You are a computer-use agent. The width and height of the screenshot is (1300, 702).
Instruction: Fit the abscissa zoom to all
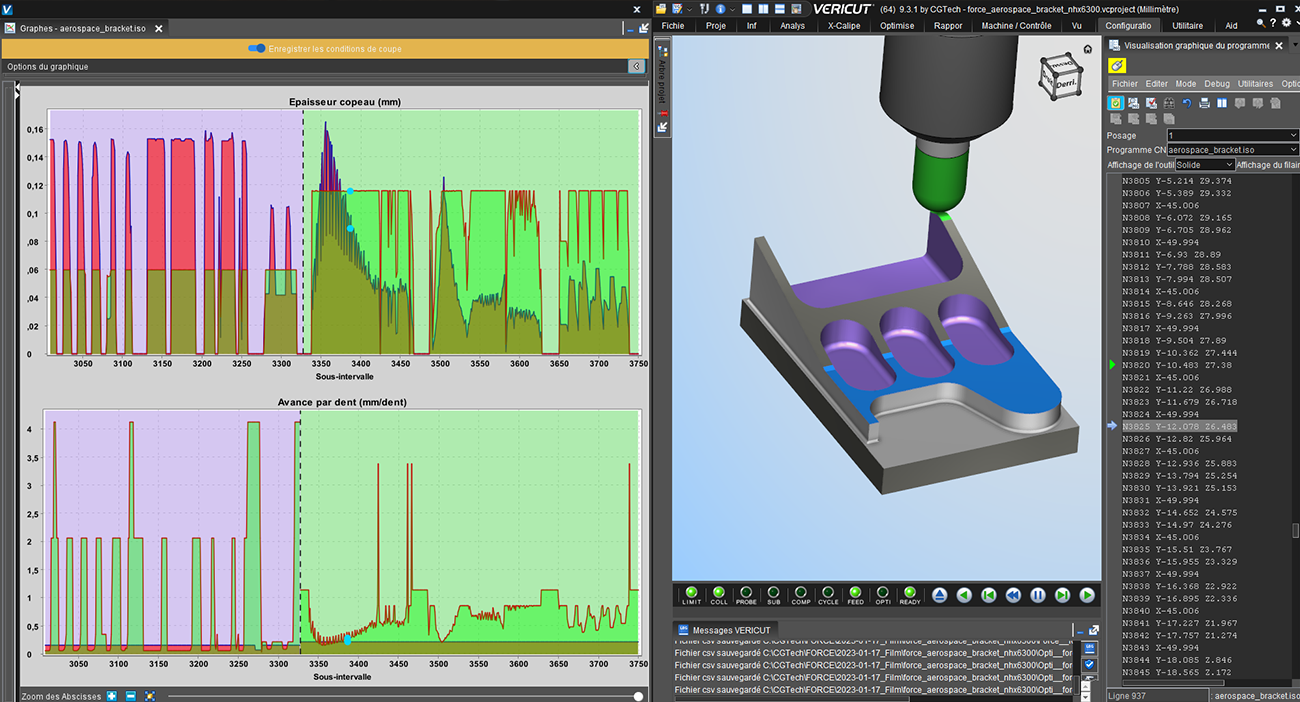tap(150, 696)
